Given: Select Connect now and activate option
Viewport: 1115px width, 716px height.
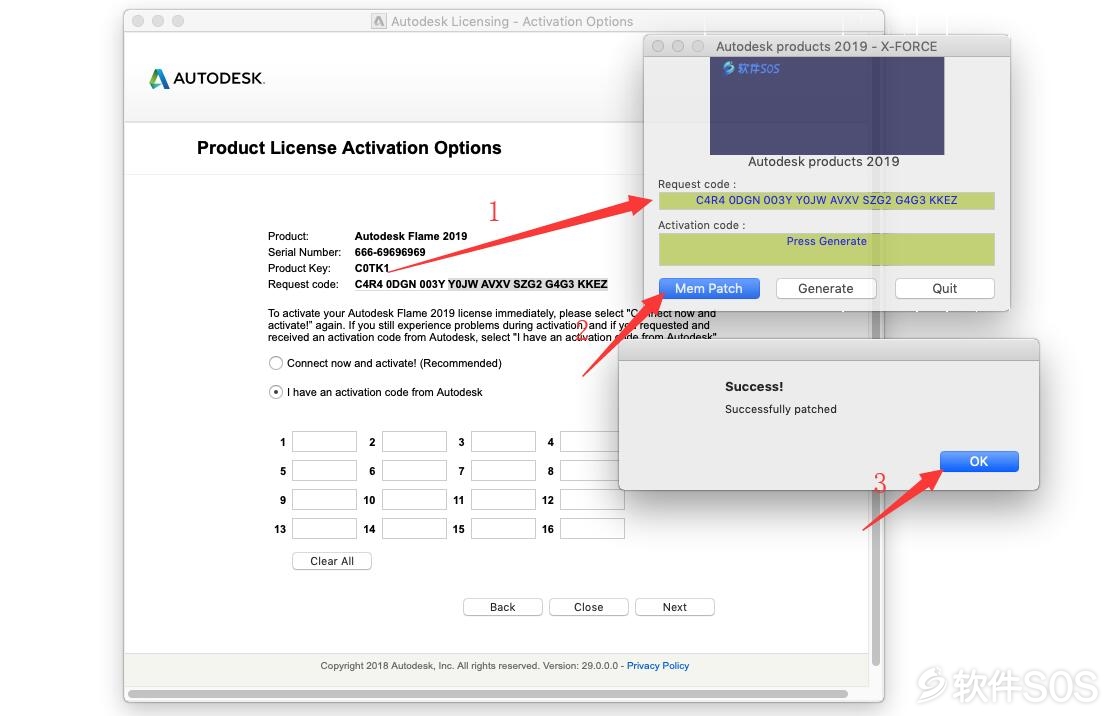Looking at the screenshot, I should 276,363.
